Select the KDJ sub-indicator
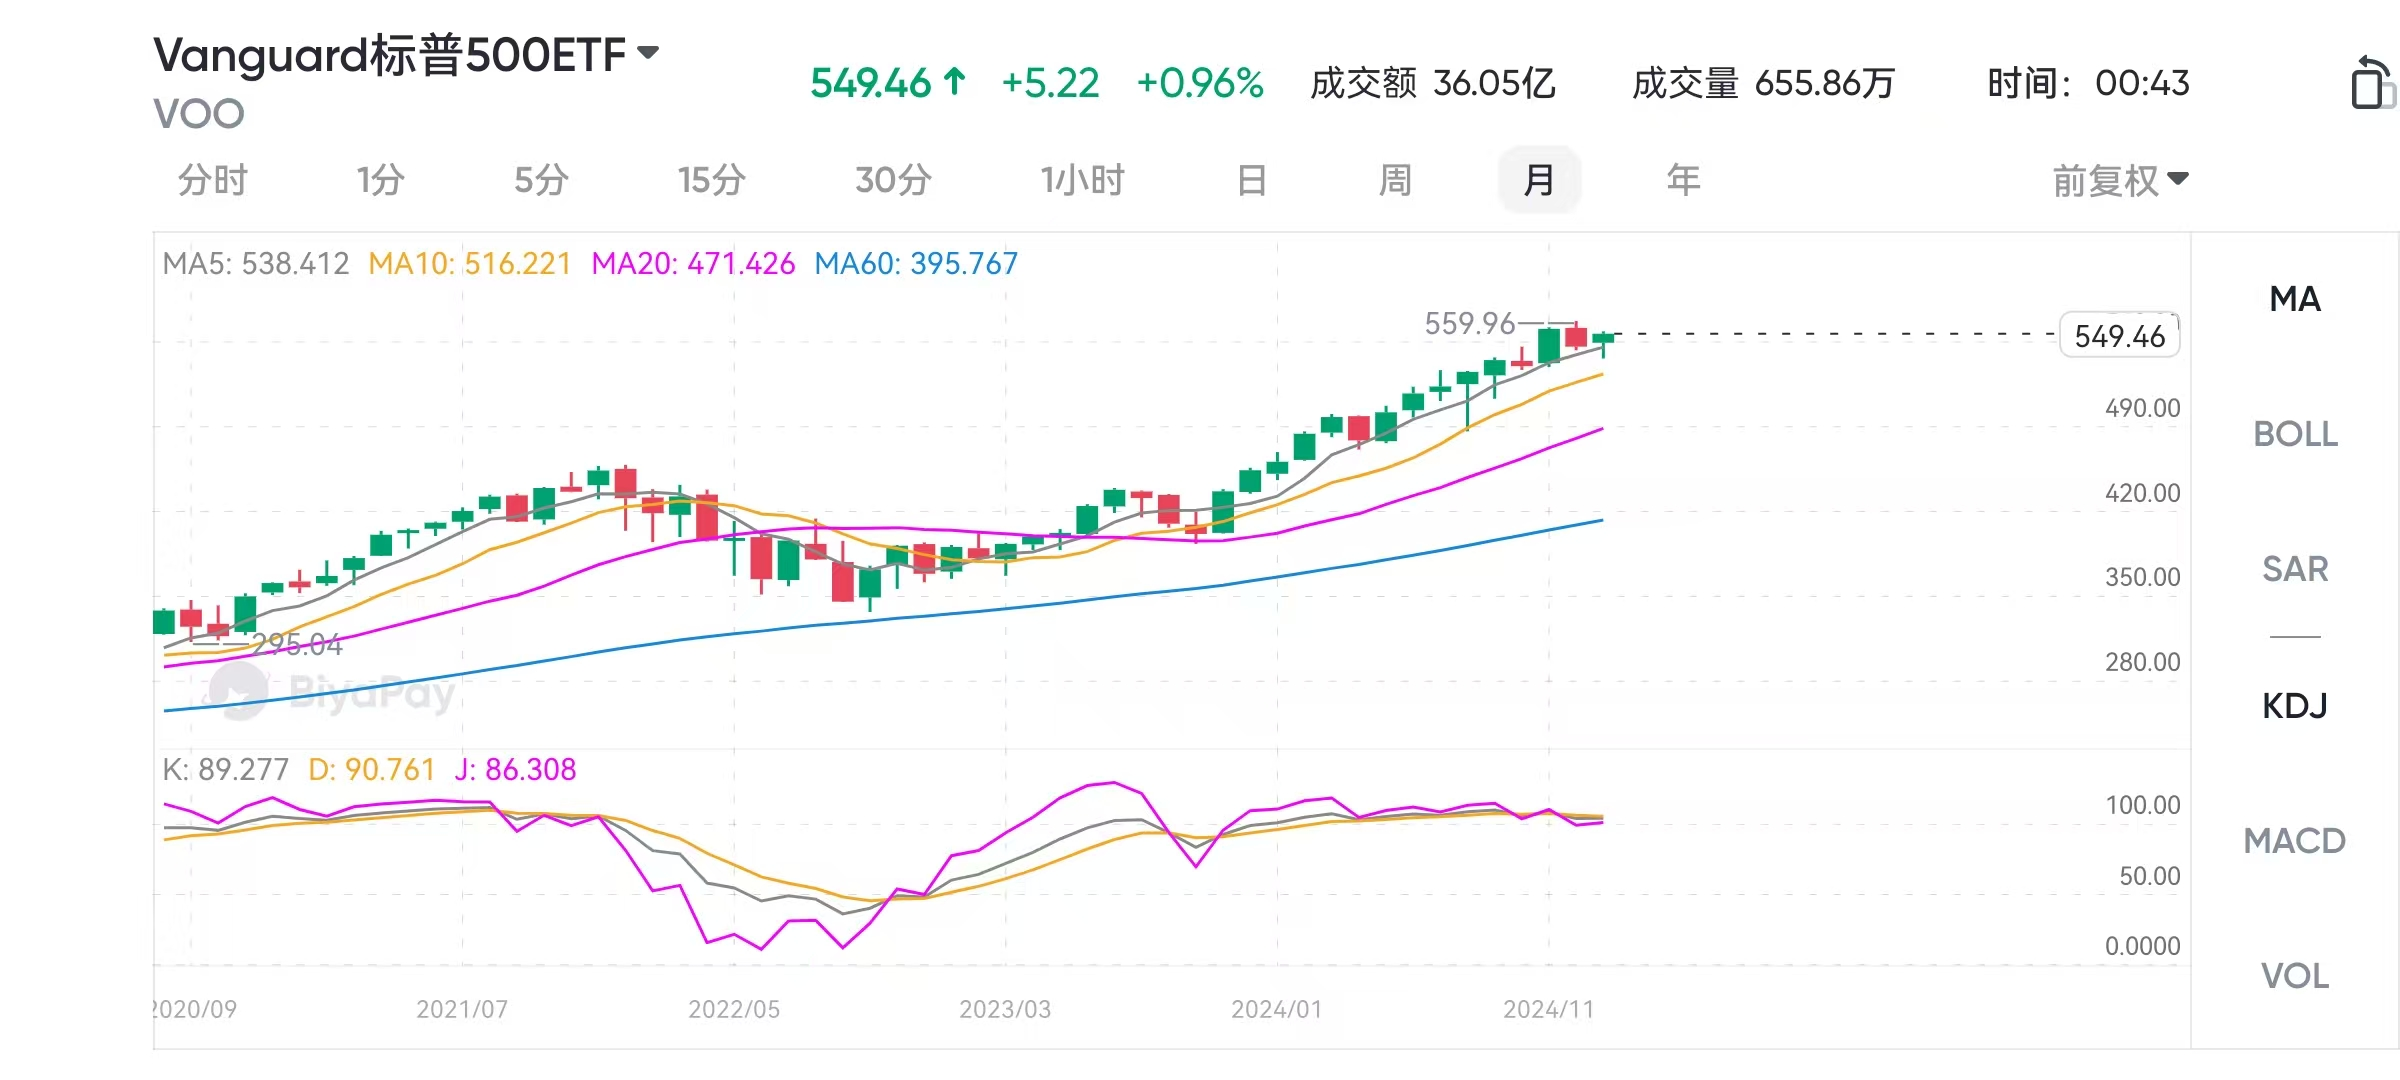The width and height of the screenshot is (2400, 1080). pos(2295,706)
